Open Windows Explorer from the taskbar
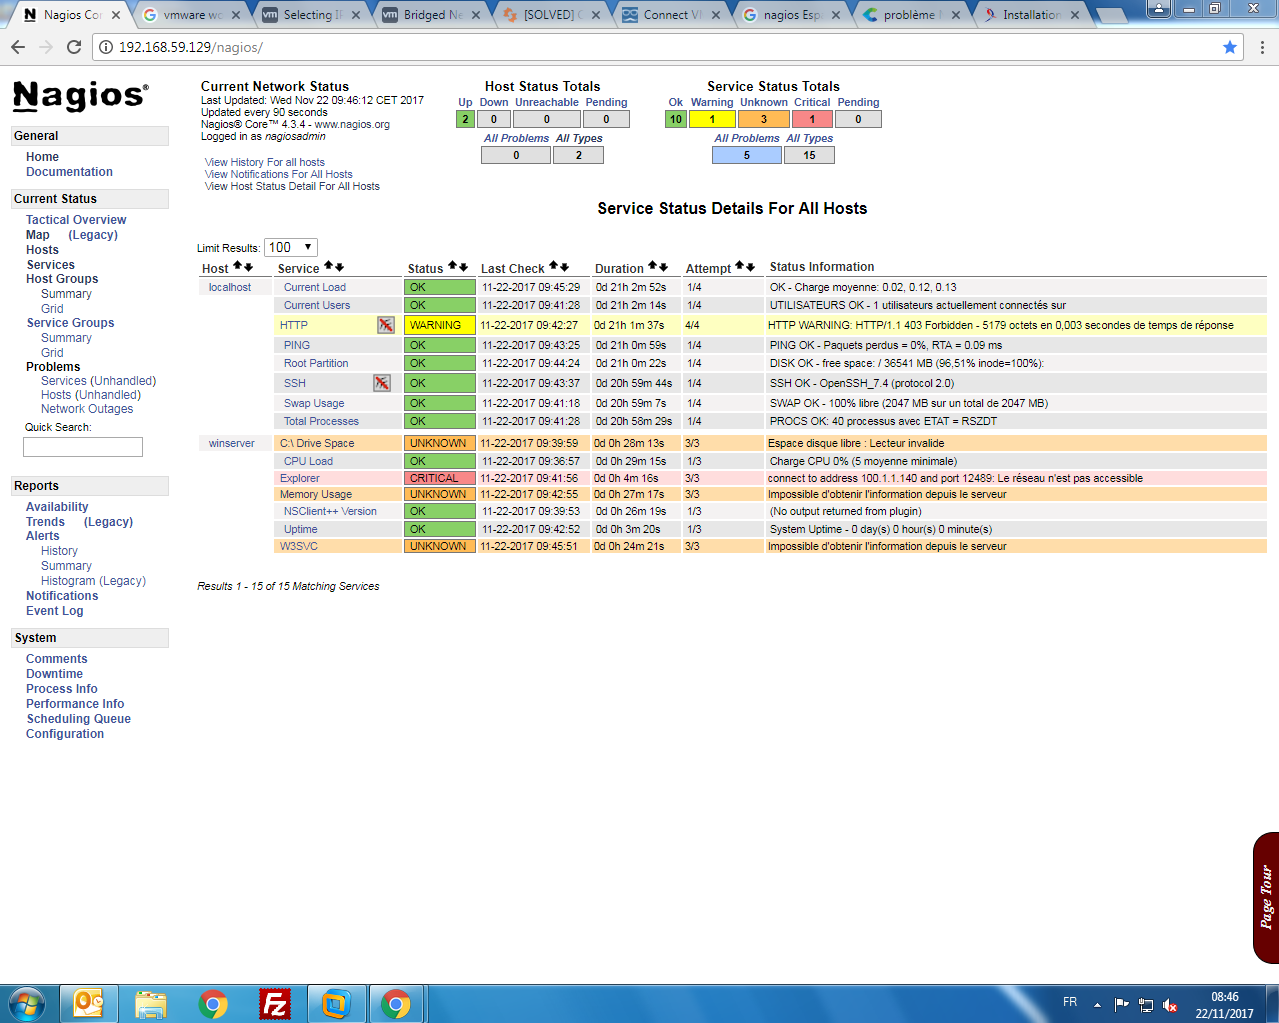 (x=151, y=1003)
